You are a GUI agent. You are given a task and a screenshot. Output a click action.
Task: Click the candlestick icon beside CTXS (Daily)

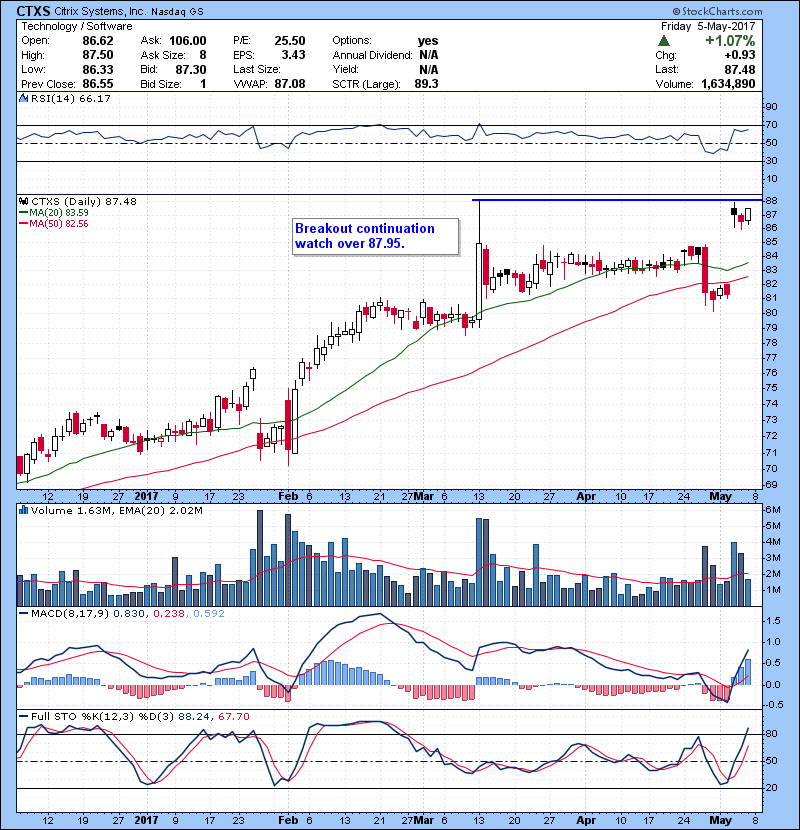pos(23,201)
